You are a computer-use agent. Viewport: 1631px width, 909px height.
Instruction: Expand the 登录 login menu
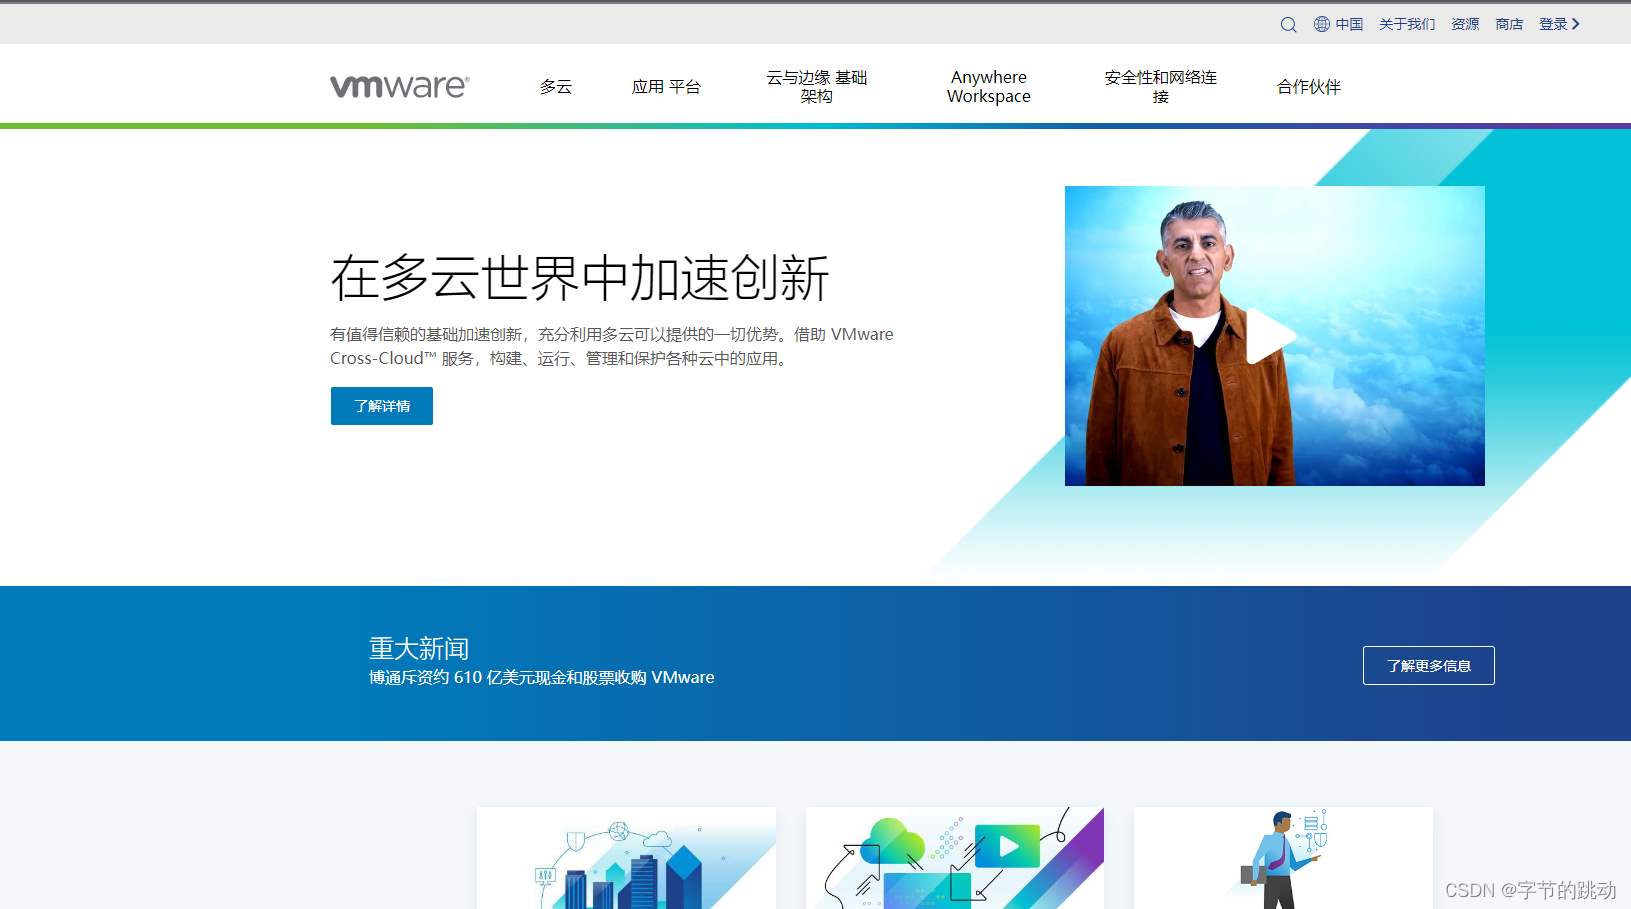tap(1559, 24)
